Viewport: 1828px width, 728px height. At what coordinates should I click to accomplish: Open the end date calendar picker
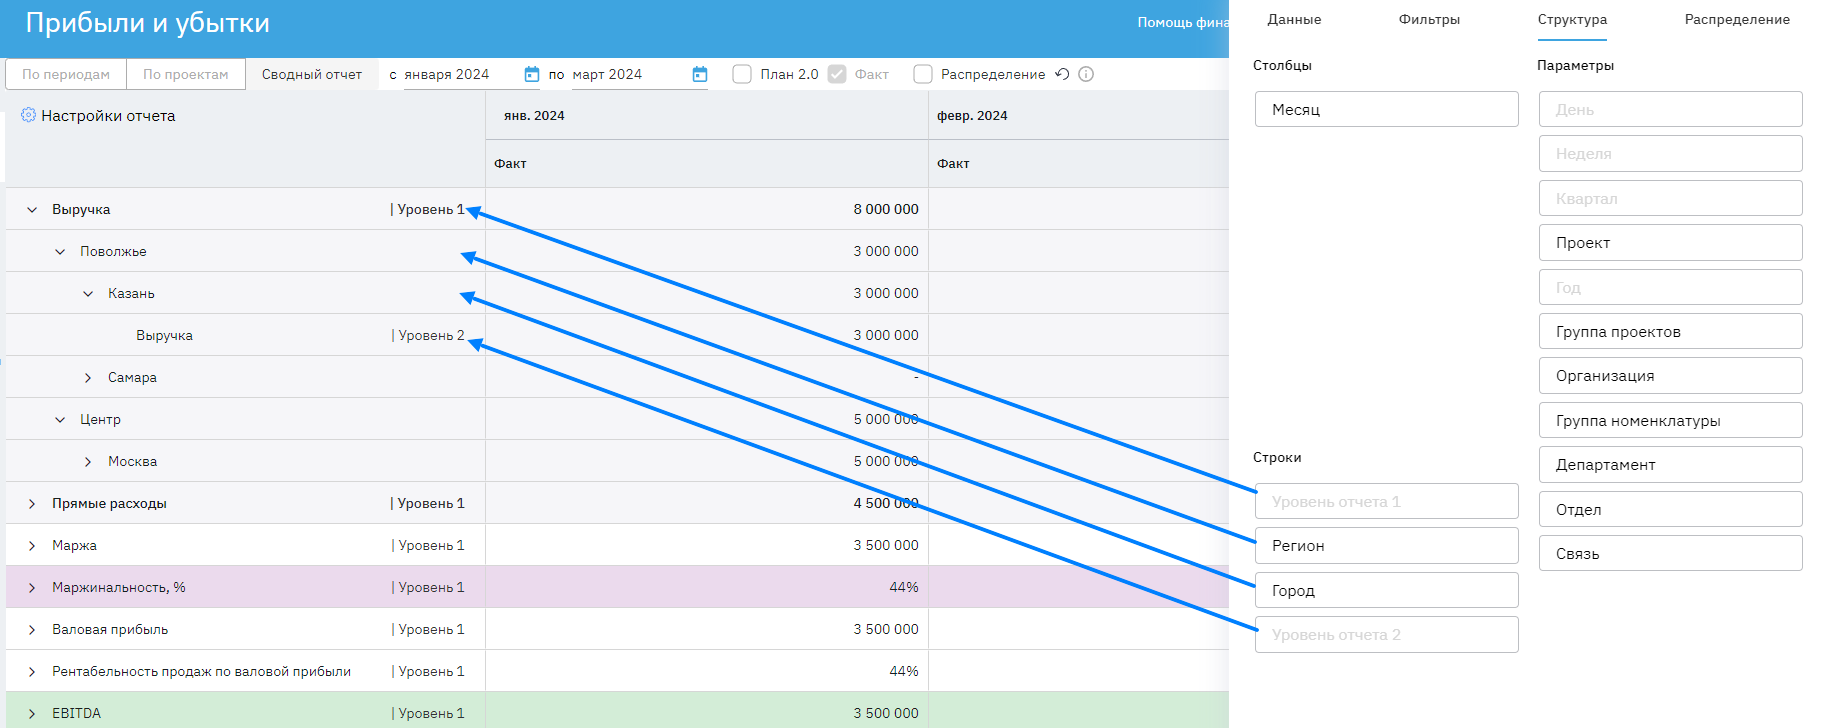[700, 74]
